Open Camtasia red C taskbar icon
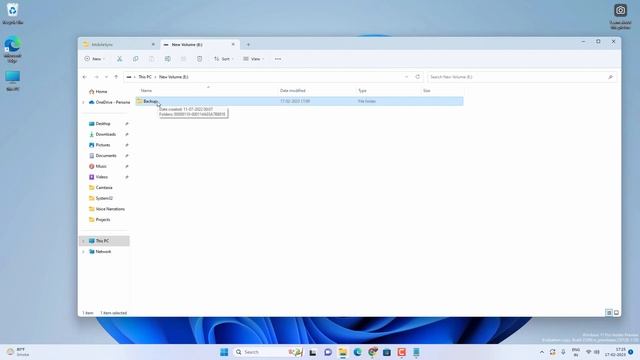 point(402,352)
